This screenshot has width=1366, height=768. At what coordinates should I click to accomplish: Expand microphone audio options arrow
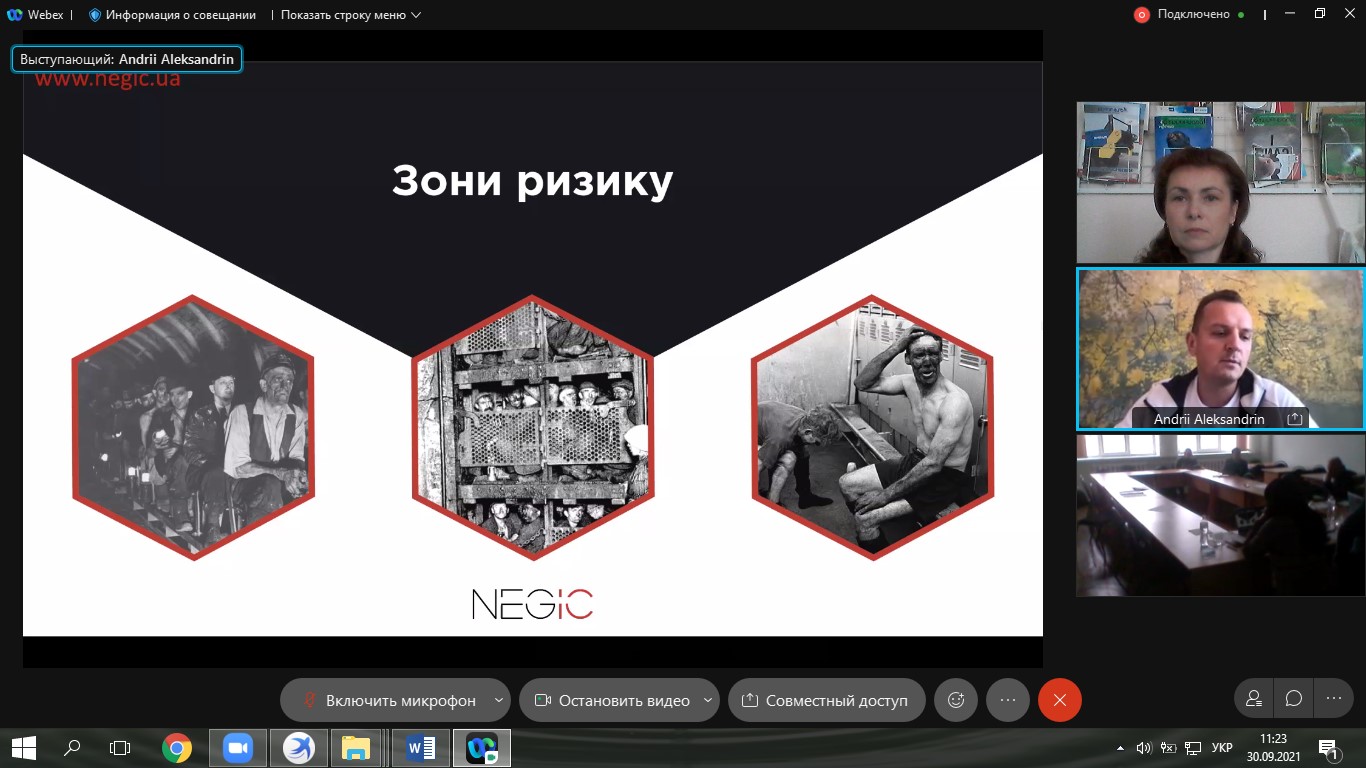(499, 700)
